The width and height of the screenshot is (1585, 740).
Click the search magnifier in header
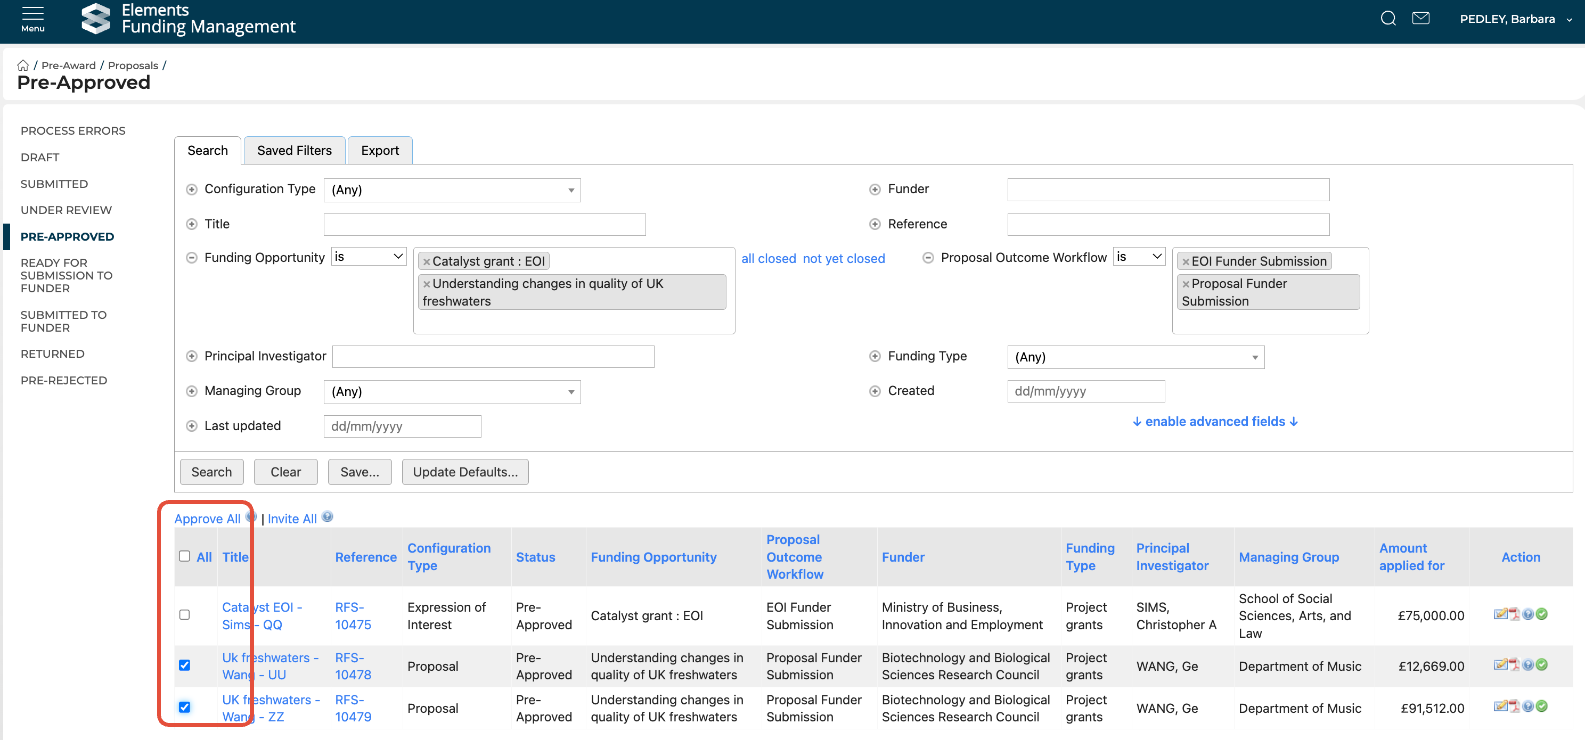pyautogui.click(x=1388, y=18)
